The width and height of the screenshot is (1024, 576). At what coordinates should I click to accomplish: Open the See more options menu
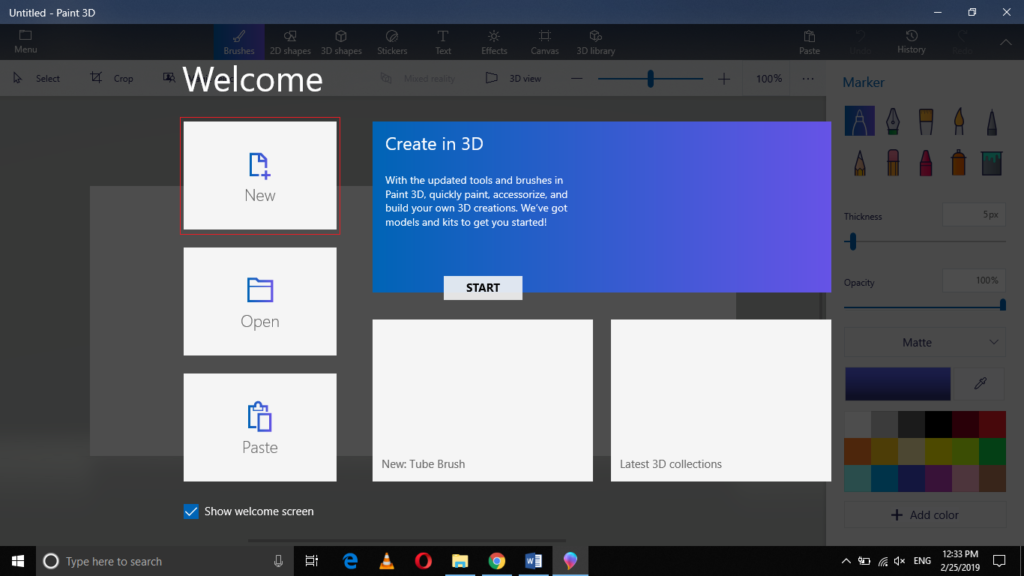[807, 77]
